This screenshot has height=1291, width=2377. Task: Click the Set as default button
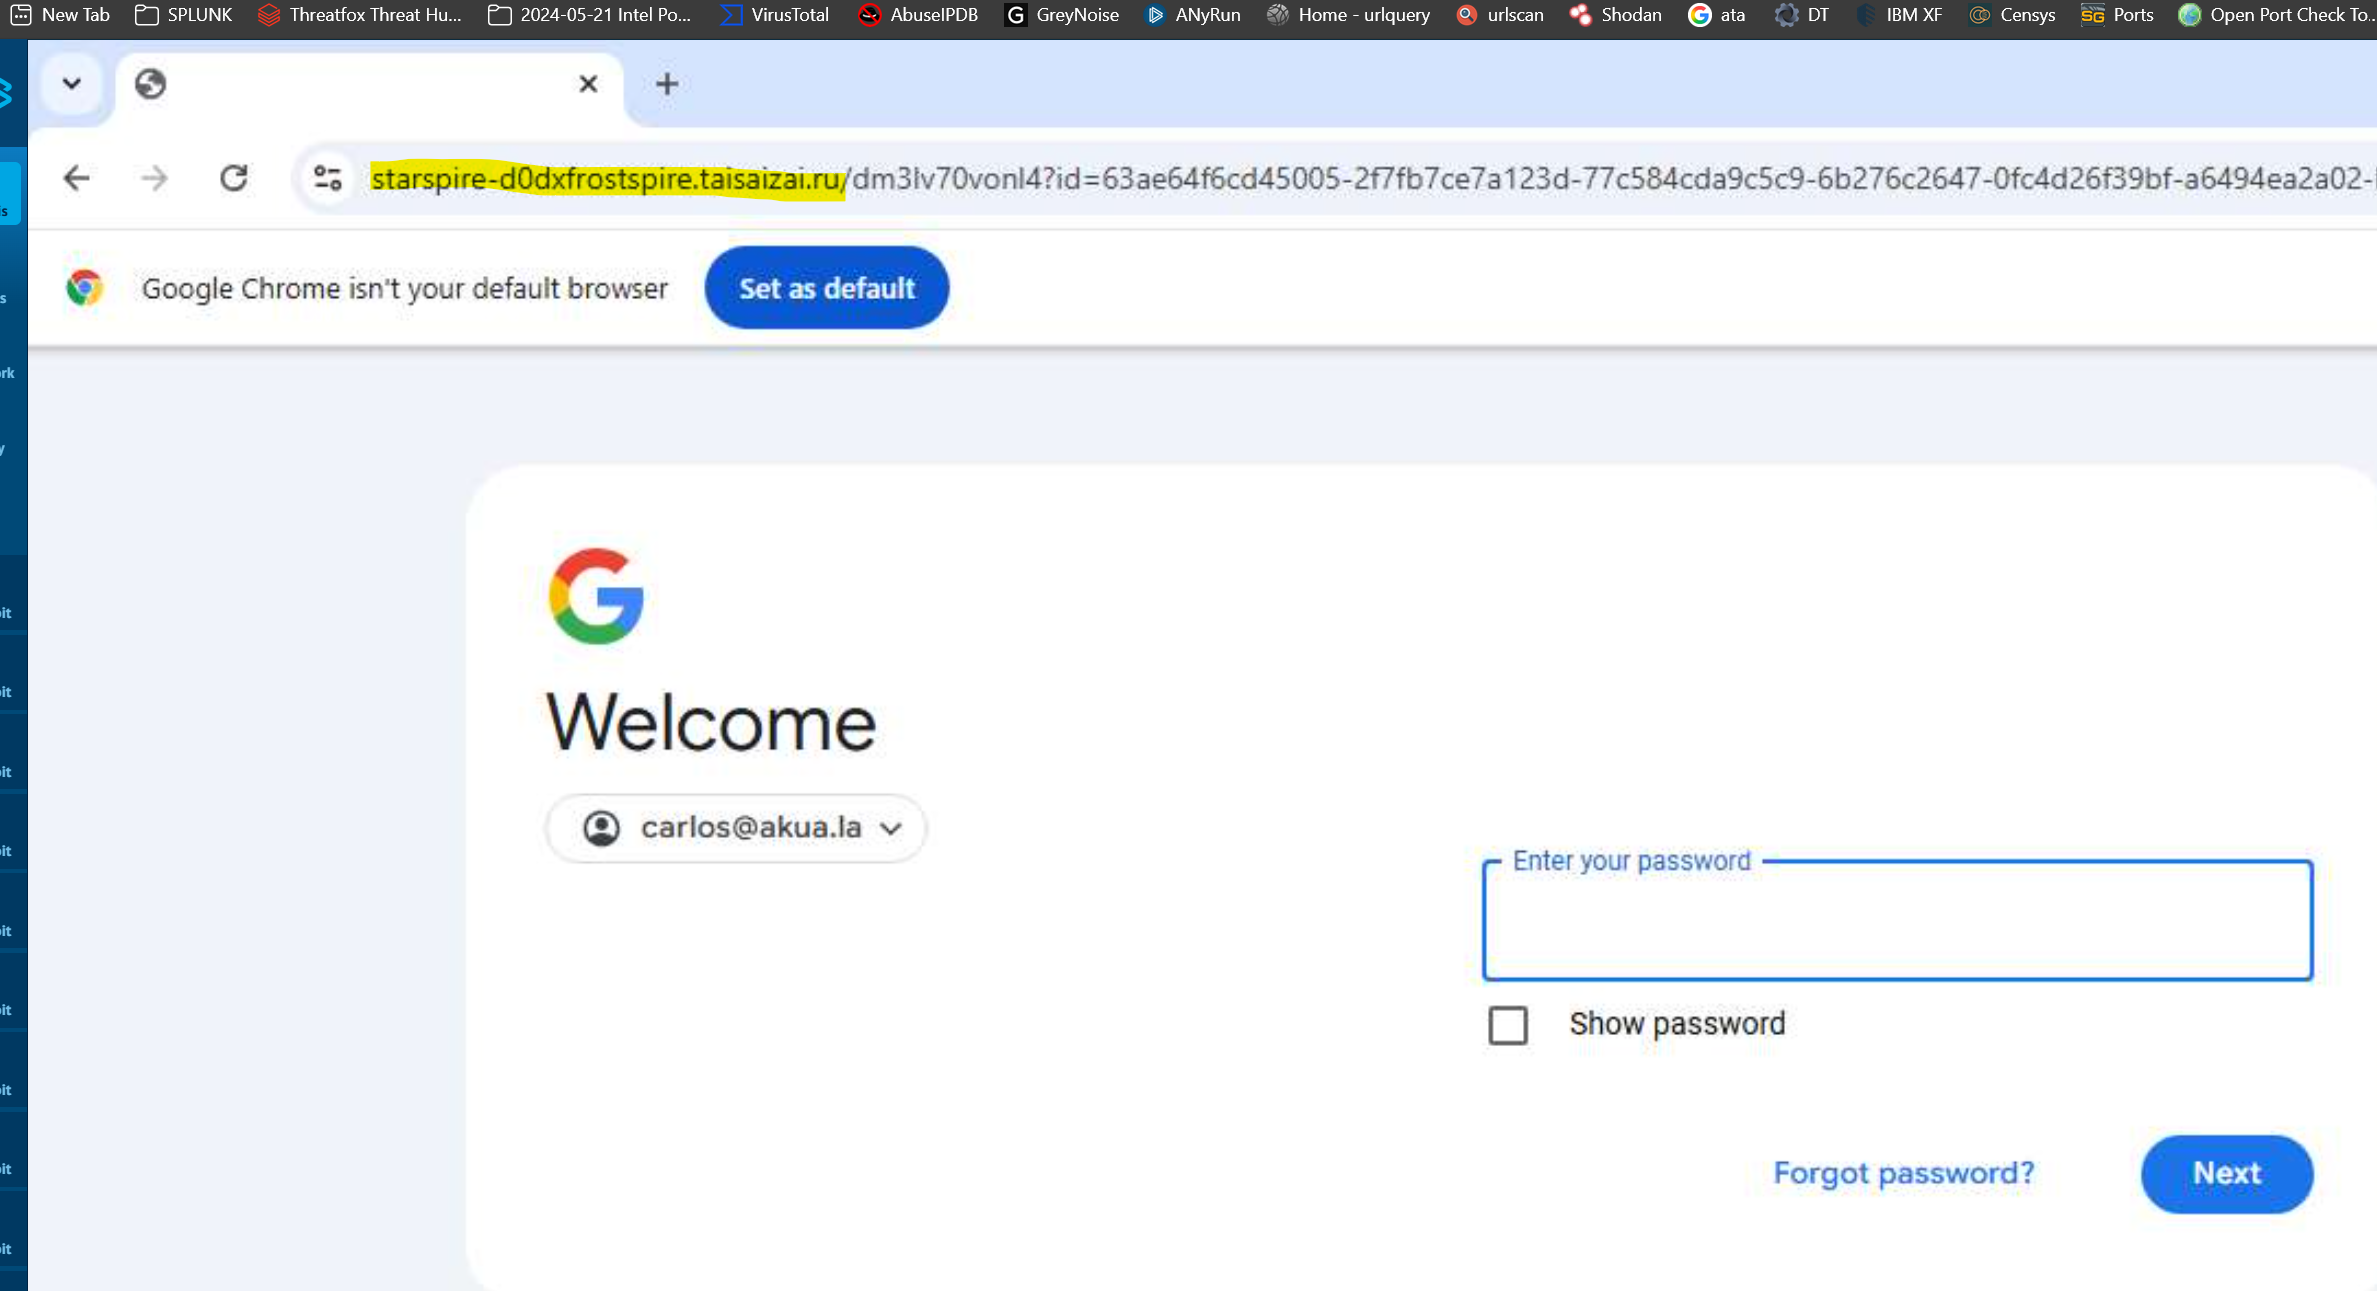click(826, 288)
